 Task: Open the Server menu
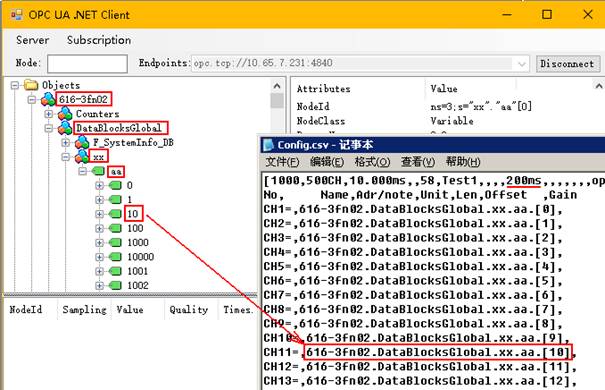click(32, 40)
